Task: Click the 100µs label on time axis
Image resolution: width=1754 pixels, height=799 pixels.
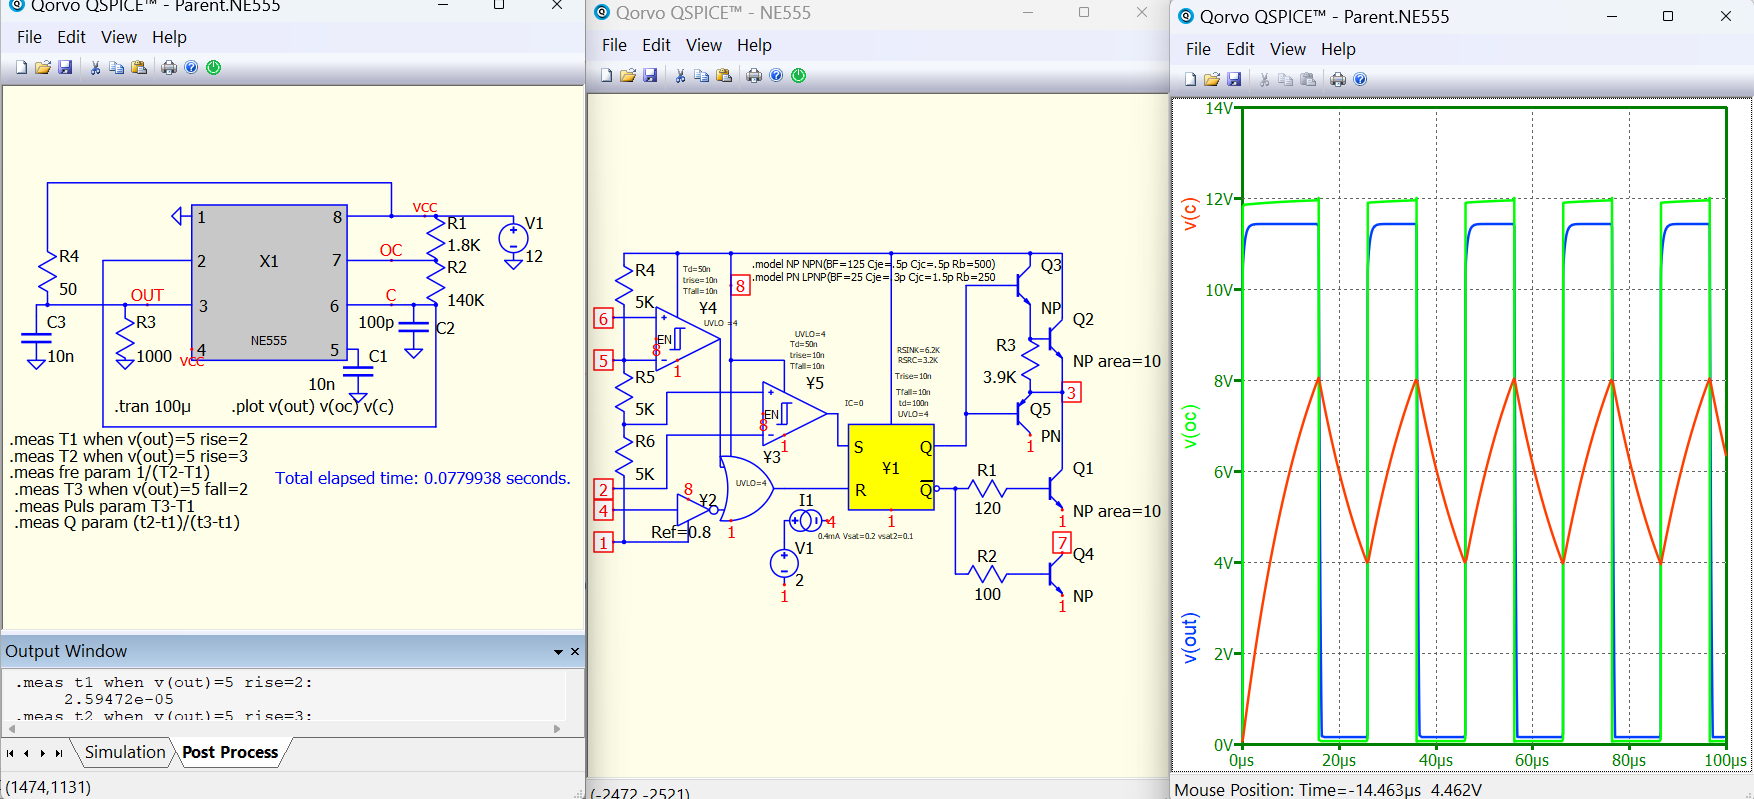Action: coord(1725,760)
